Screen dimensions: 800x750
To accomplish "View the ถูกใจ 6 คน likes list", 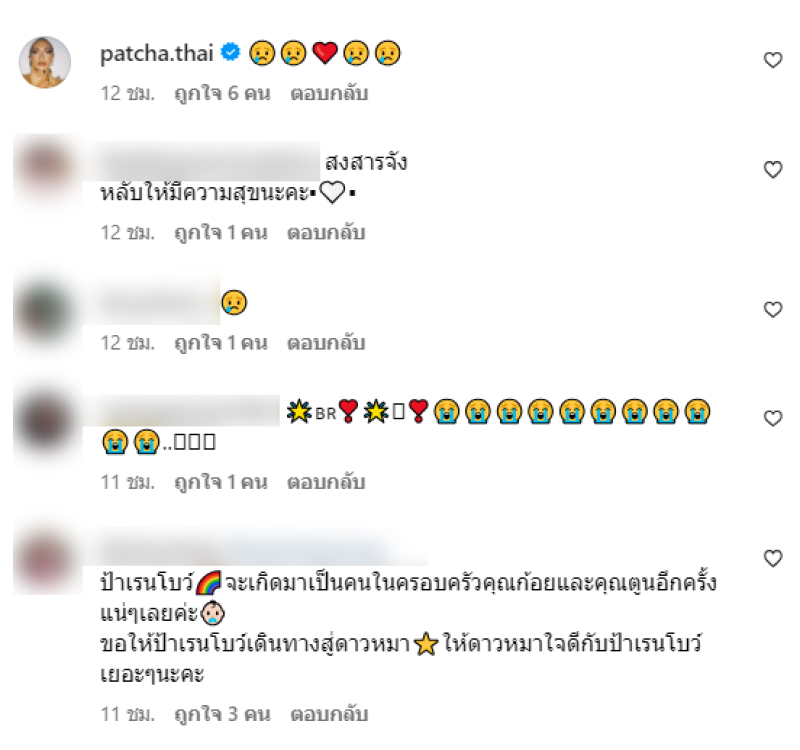I will coord(222,93).
